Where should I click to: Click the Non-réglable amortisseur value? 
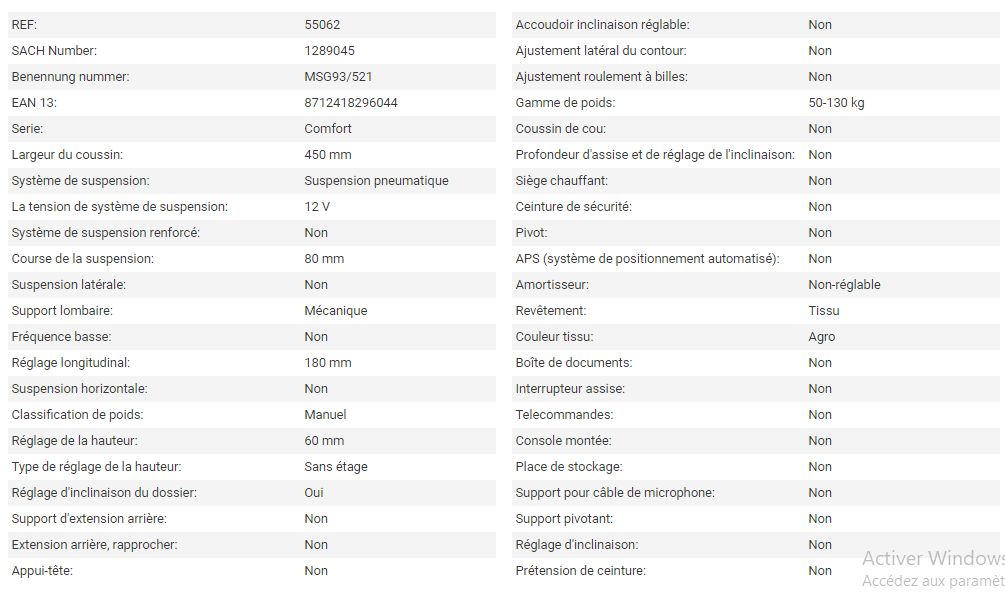(x=844, y=285)
